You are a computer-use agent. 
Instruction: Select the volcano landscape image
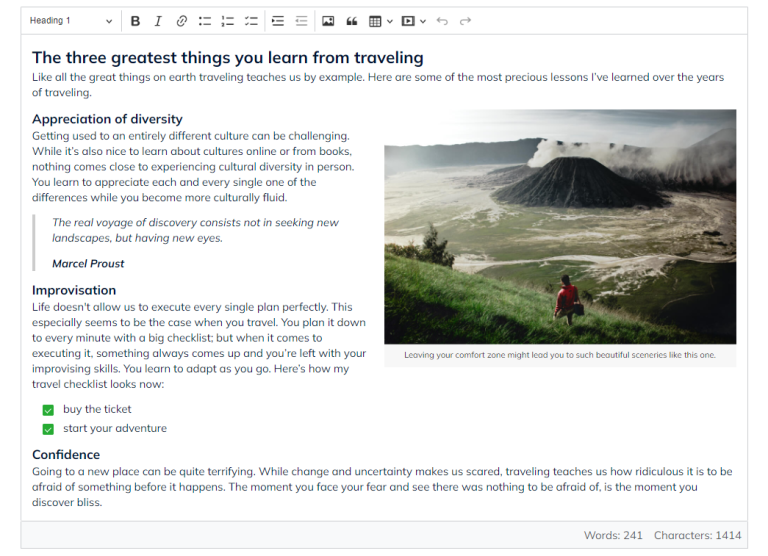click(x=560, y=226)
